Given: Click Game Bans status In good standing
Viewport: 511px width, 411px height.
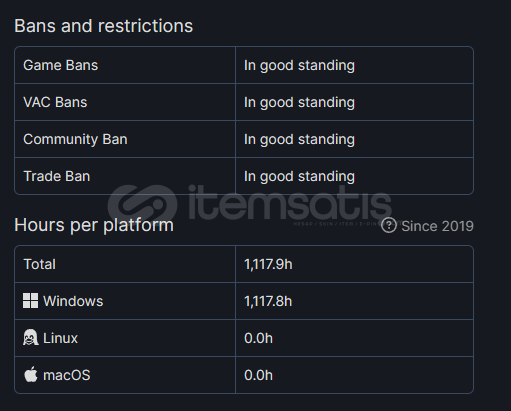Looking at the screenshot, I should [x=299, y=66].
